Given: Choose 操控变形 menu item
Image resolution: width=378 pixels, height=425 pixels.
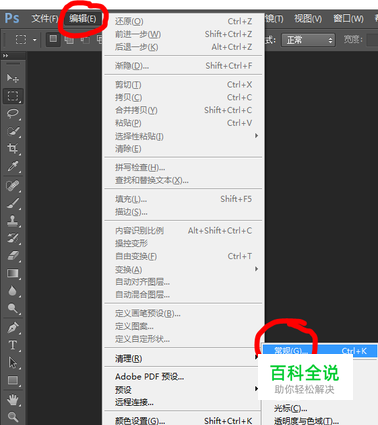Looking at the screenshot, I should click(x=183, y=243).
